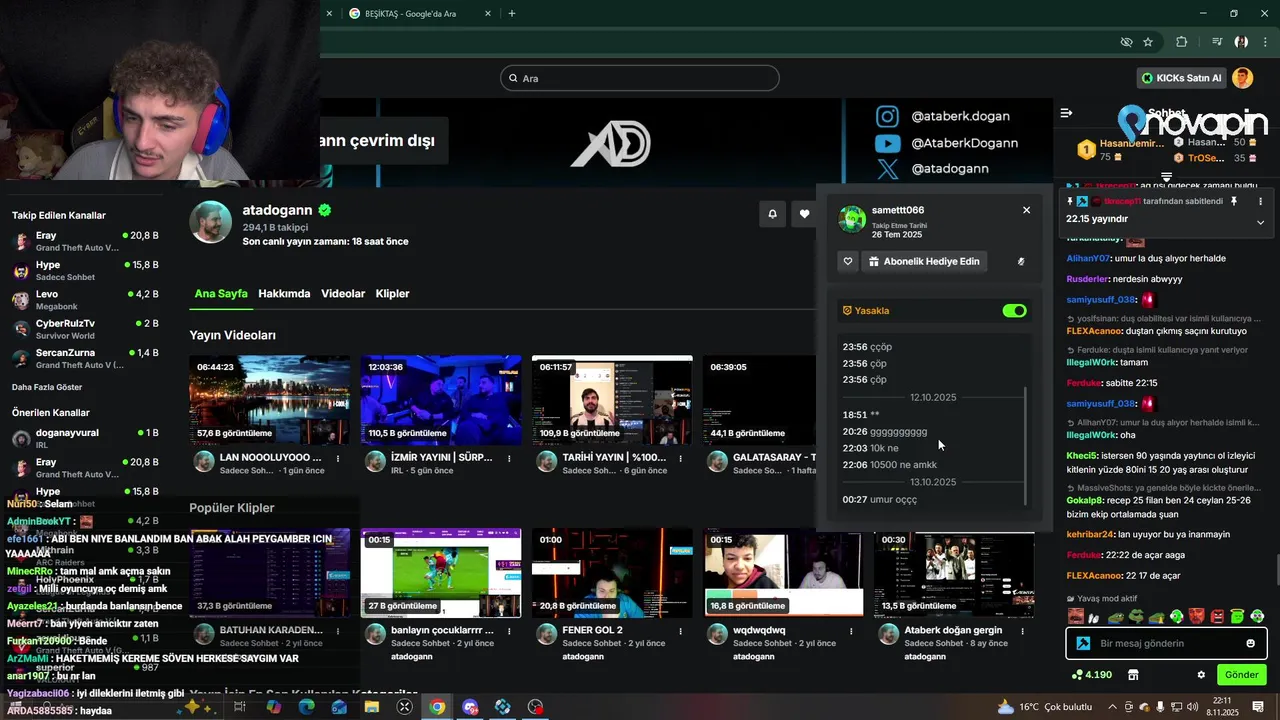Screen dimensions: 1280x720
Task: Open chat settings gear icon
Action: coord(1201,675)
